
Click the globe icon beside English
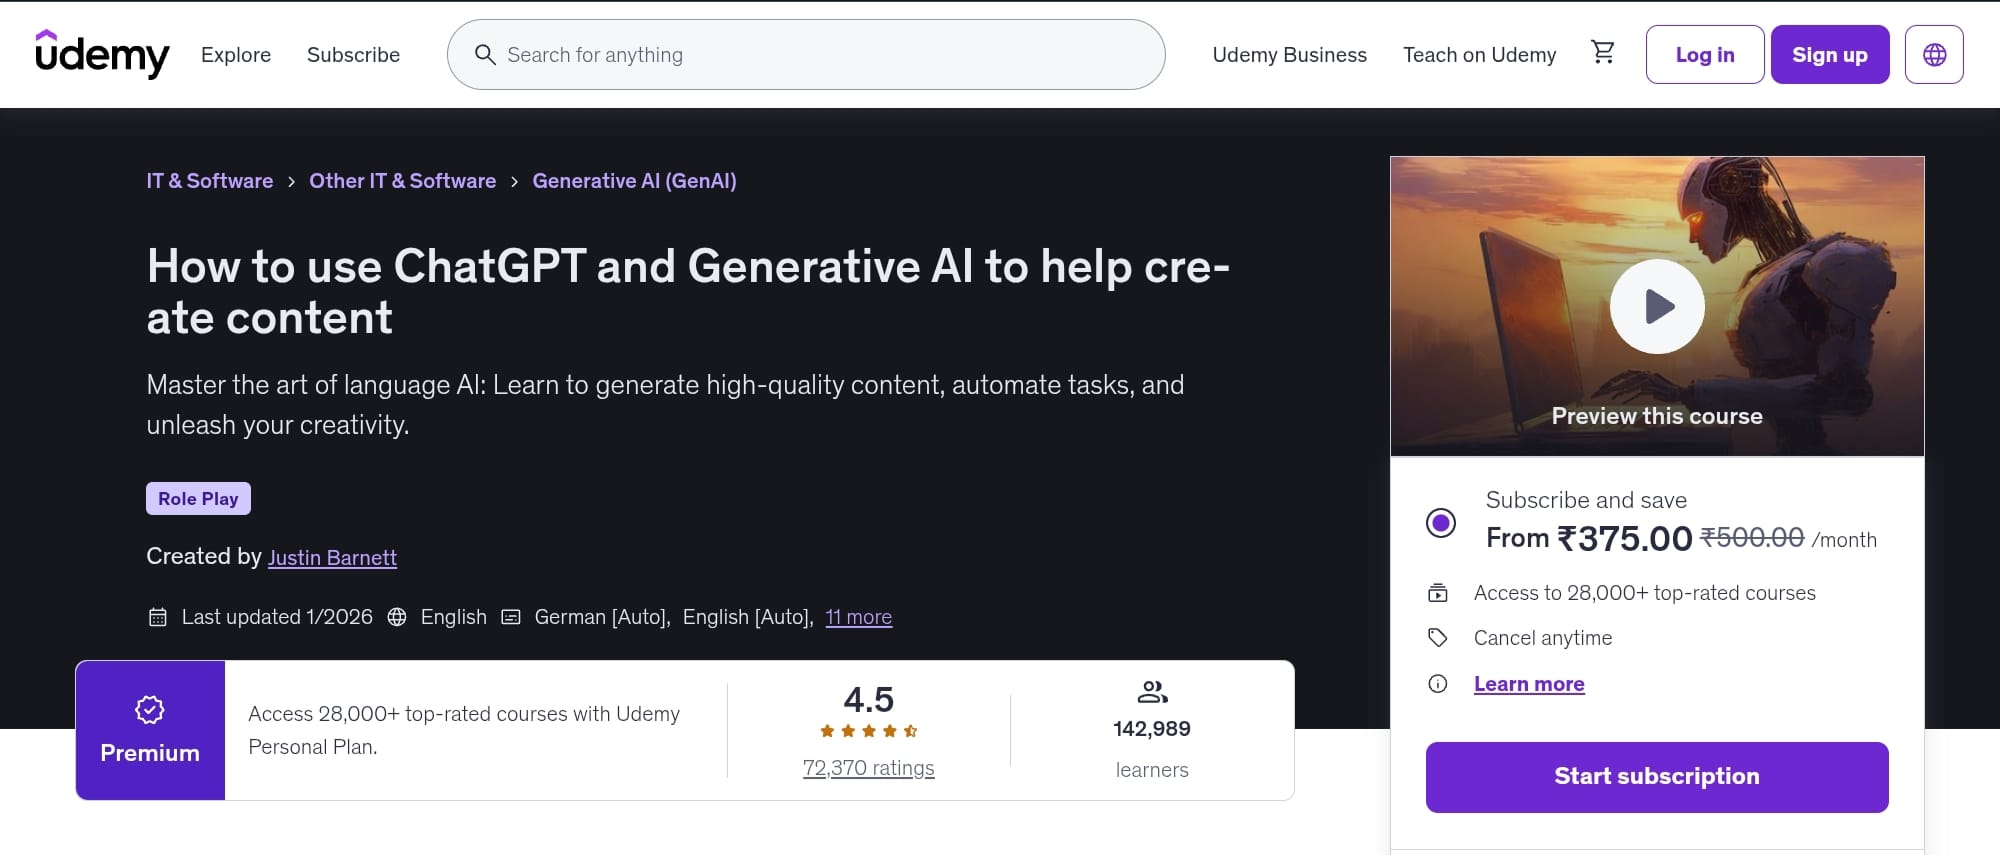pos(397,617)
